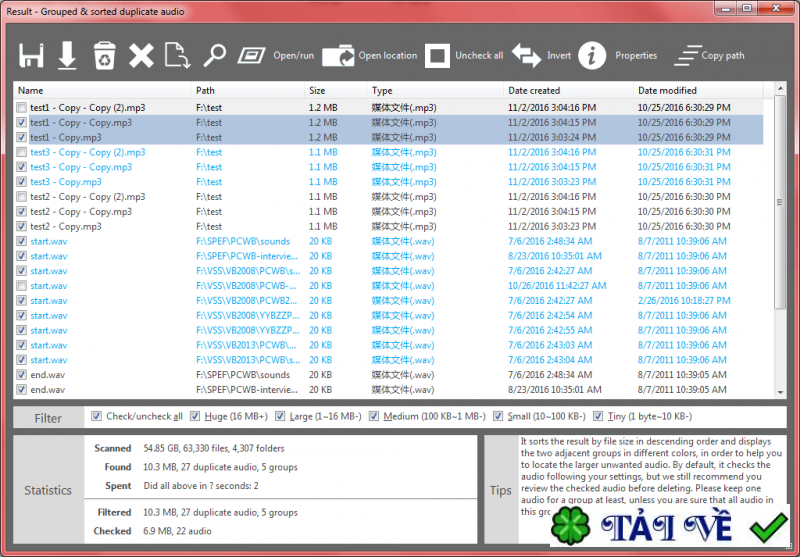800x557 pixels.
Task: Uncheck the box for test3 - Copy.mp3
Action: 21,182
